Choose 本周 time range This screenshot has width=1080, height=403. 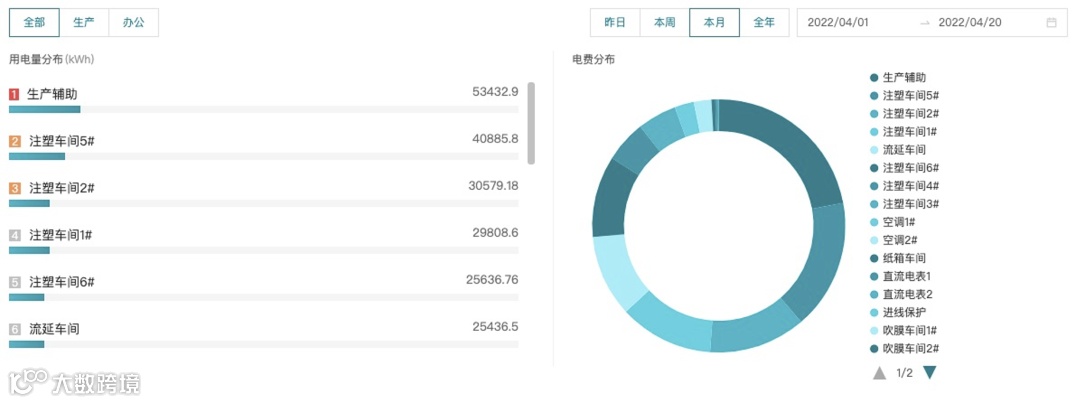[x=665, y=22]
